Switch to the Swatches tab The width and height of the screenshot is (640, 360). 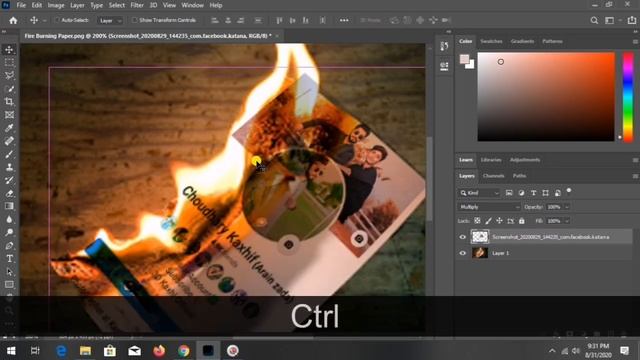491,41
